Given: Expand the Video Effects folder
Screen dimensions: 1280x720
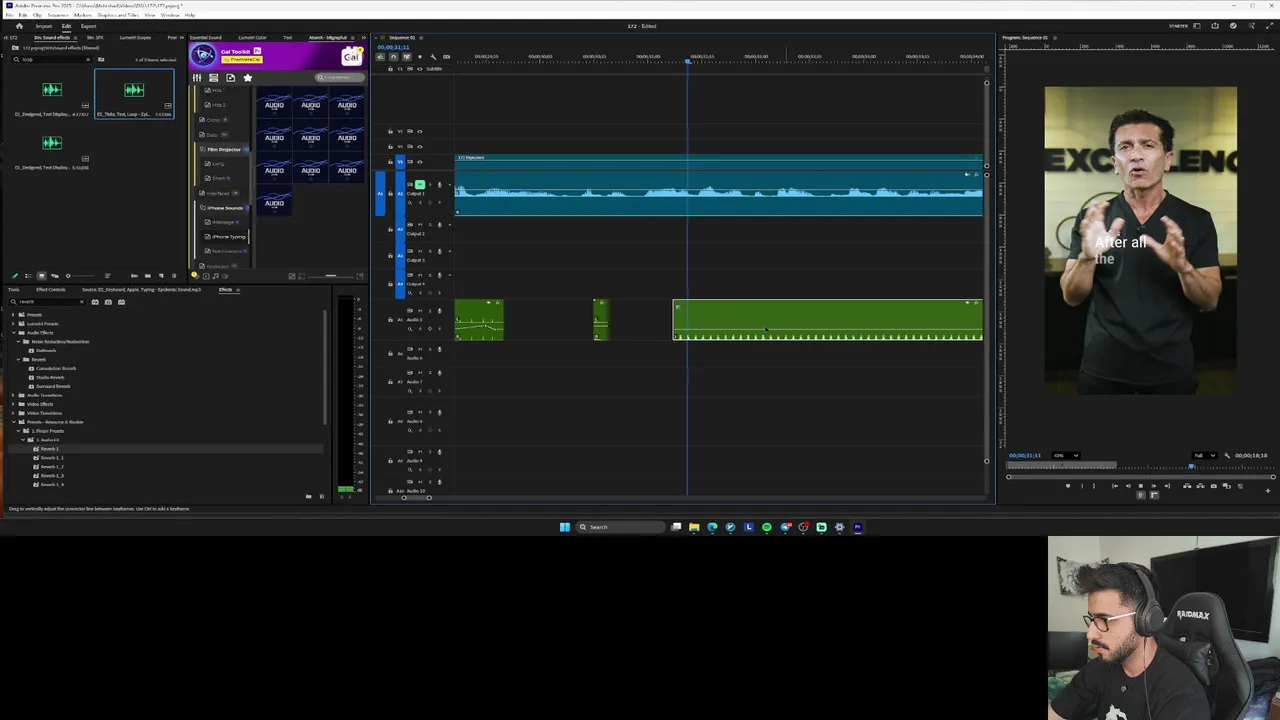Looking at the screenshot, I should click(13, 404).
